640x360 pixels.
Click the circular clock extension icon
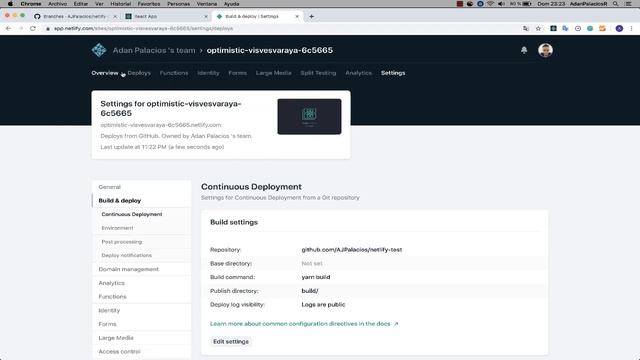tap(578, 28)
